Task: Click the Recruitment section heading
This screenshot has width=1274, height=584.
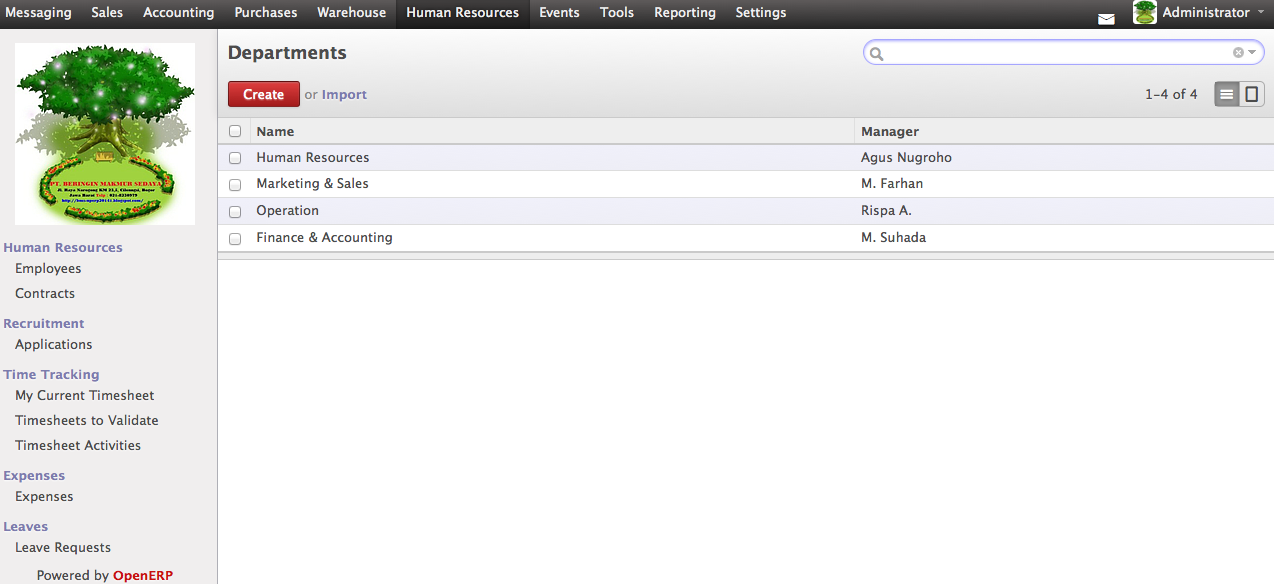Action: 44,323
